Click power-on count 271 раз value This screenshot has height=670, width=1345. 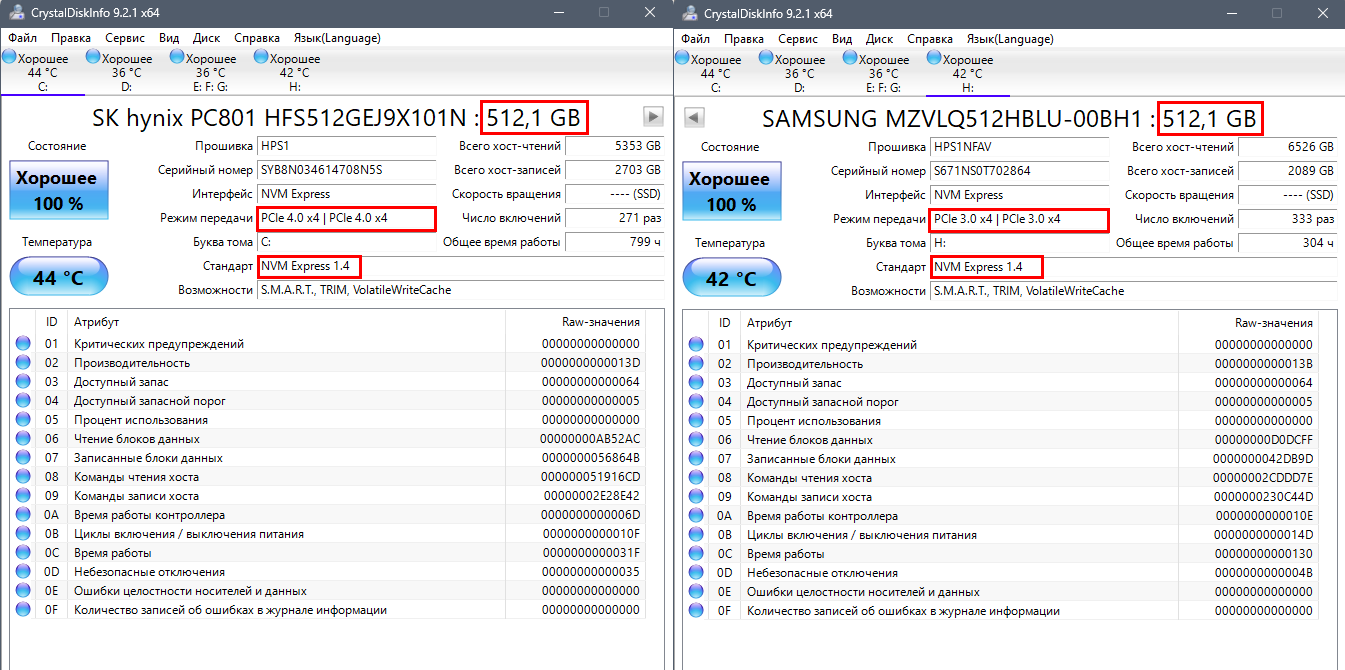[x=614, y=218]
